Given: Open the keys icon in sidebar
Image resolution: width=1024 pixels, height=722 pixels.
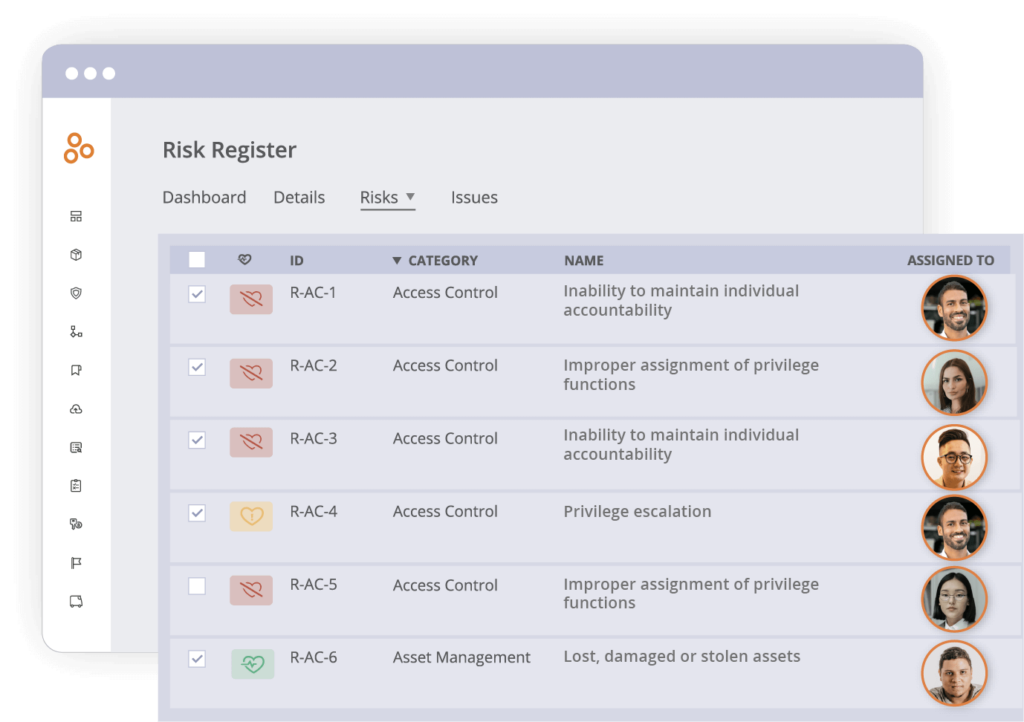Looking at the screenshot, I should [x=76, y=524].
